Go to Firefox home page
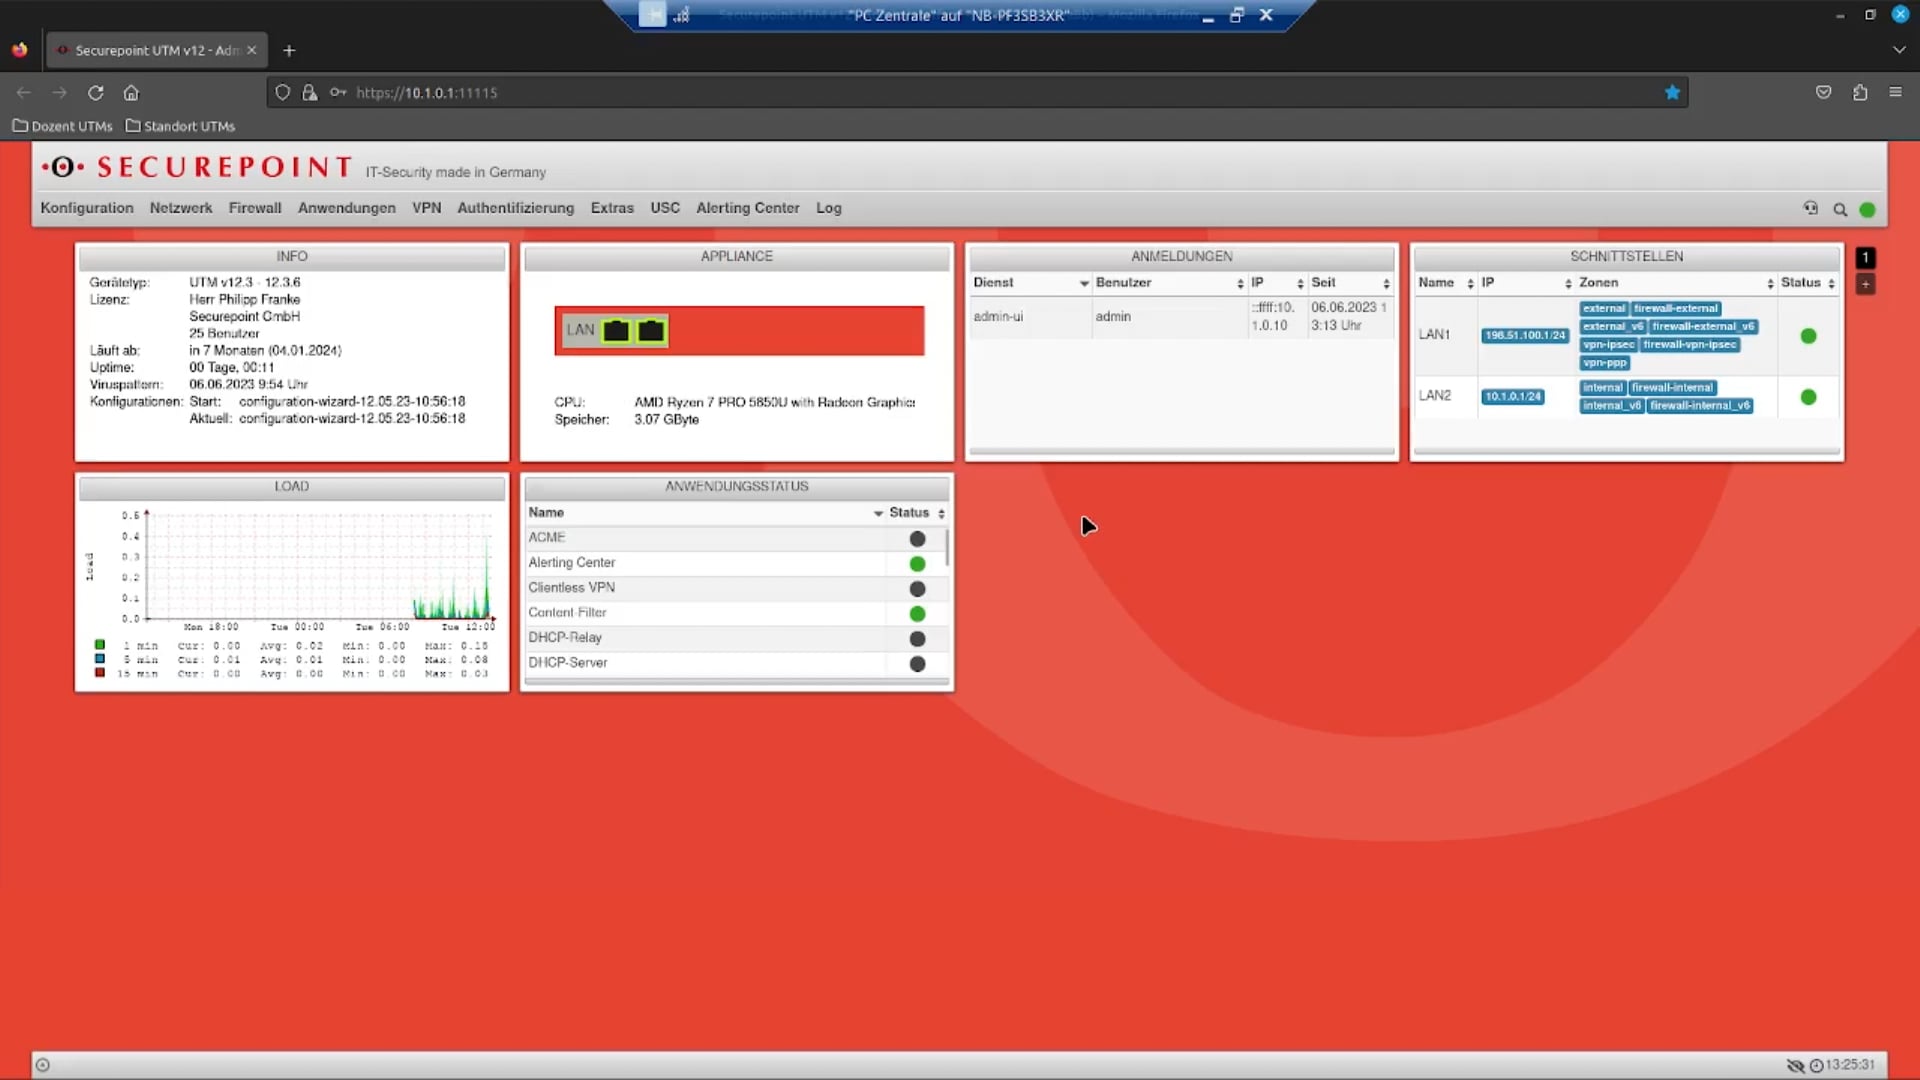The width and height of the screenshot is (1920, 1080). pos(131,92)
